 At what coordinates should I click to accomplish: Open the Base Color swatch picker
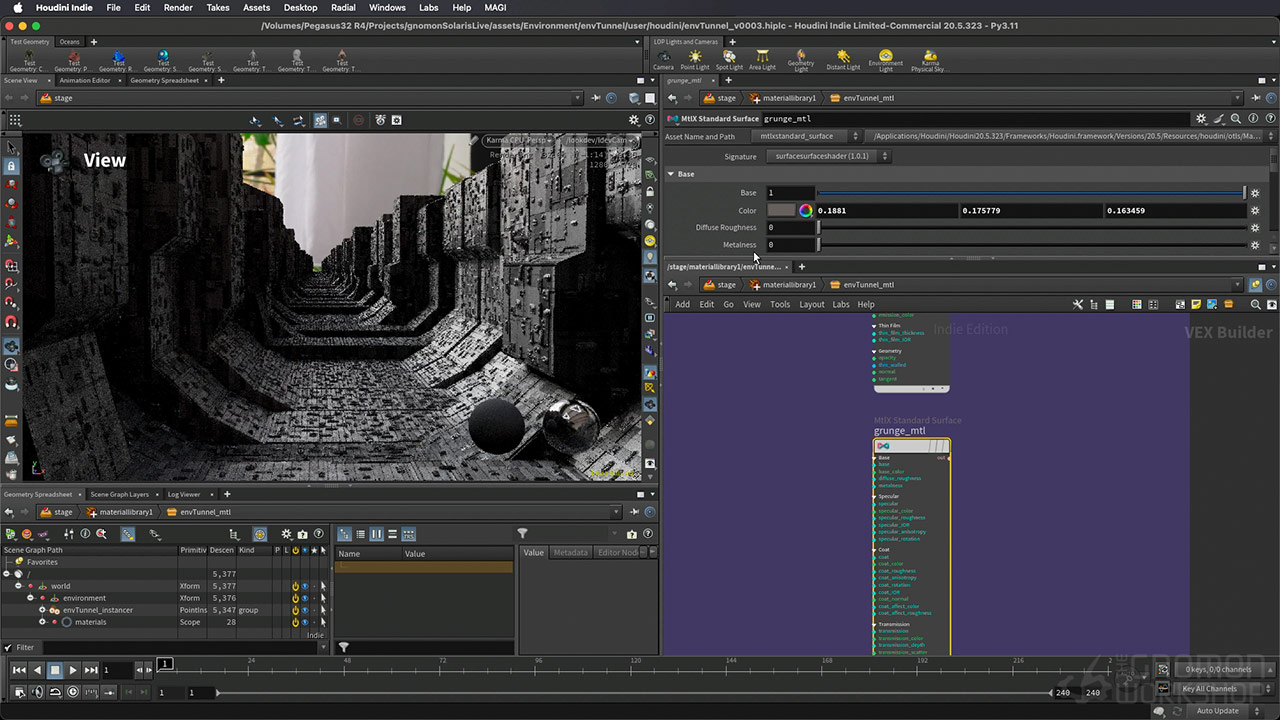(x=807, y=210)
